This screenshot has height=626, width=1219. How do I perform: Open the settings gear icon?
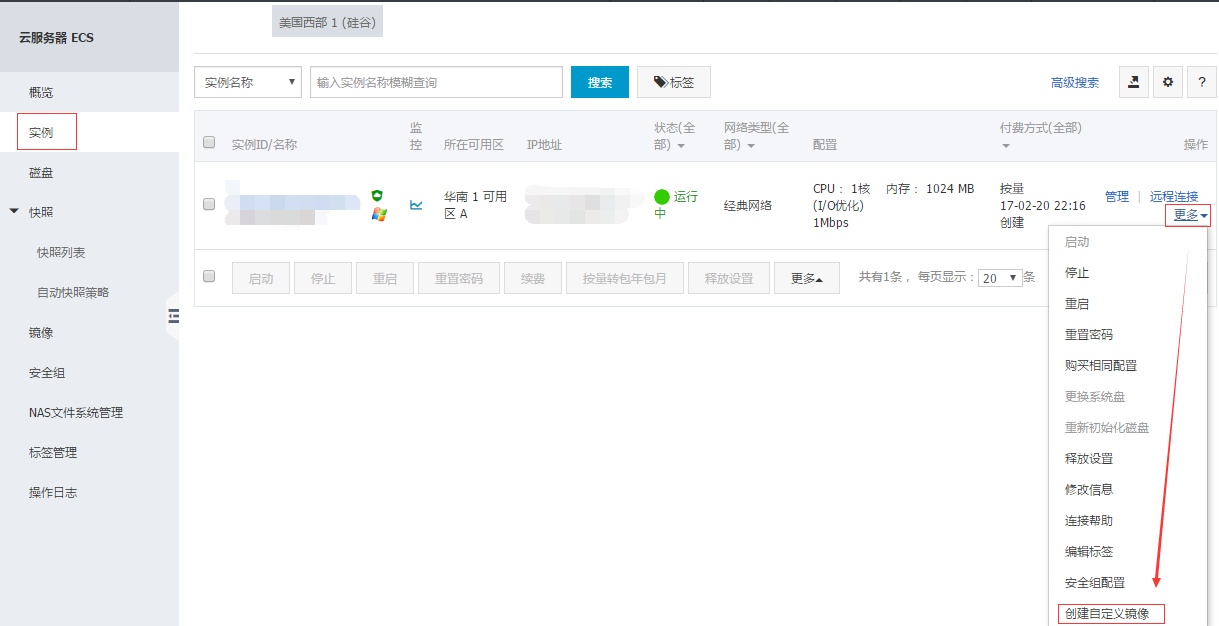tap(1167, 82)
